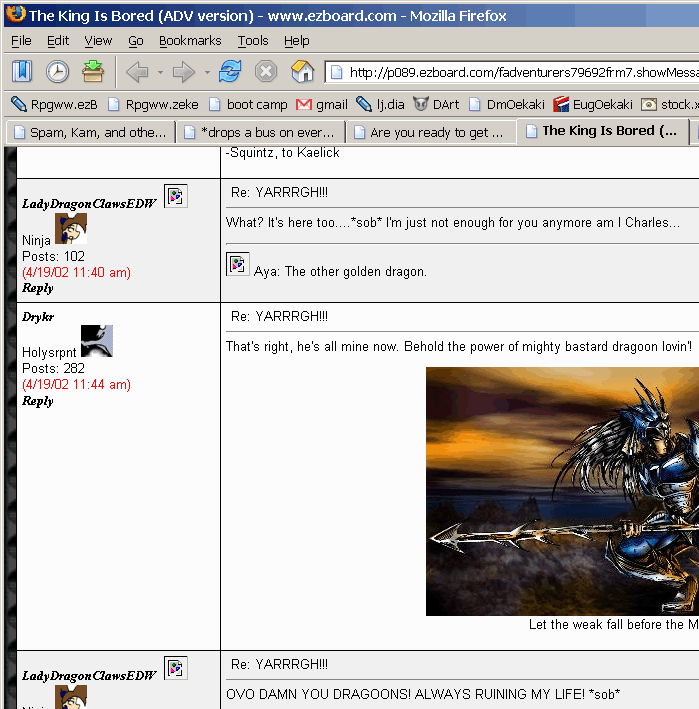Open the DmOekaki bookmark

click(x=507, y=104)
